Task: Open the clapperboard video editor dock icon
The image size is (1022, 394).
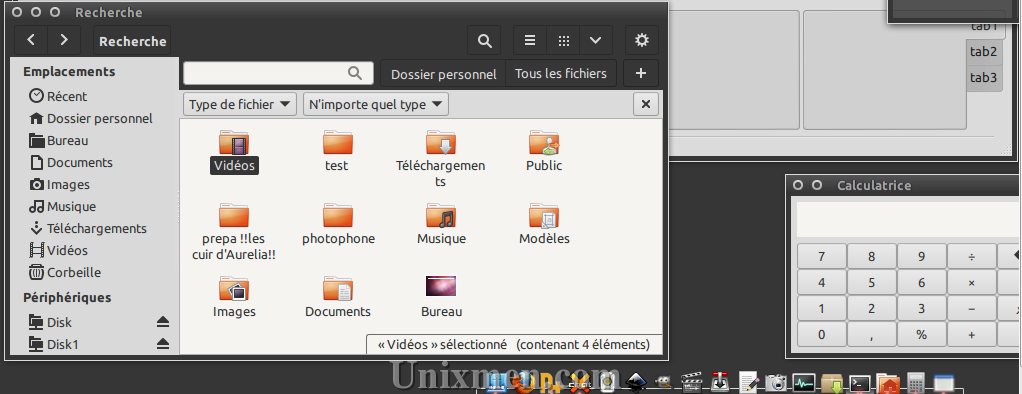Action: pyautogui.click(x=691, y=382)
